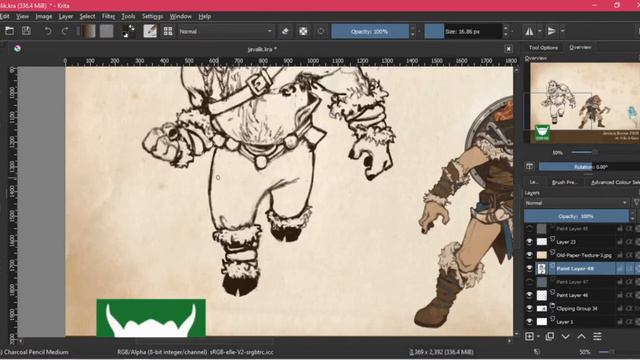Click the brush Size slider
The height and width of the screenshot is (360, 640).
[x=463, y=31]
